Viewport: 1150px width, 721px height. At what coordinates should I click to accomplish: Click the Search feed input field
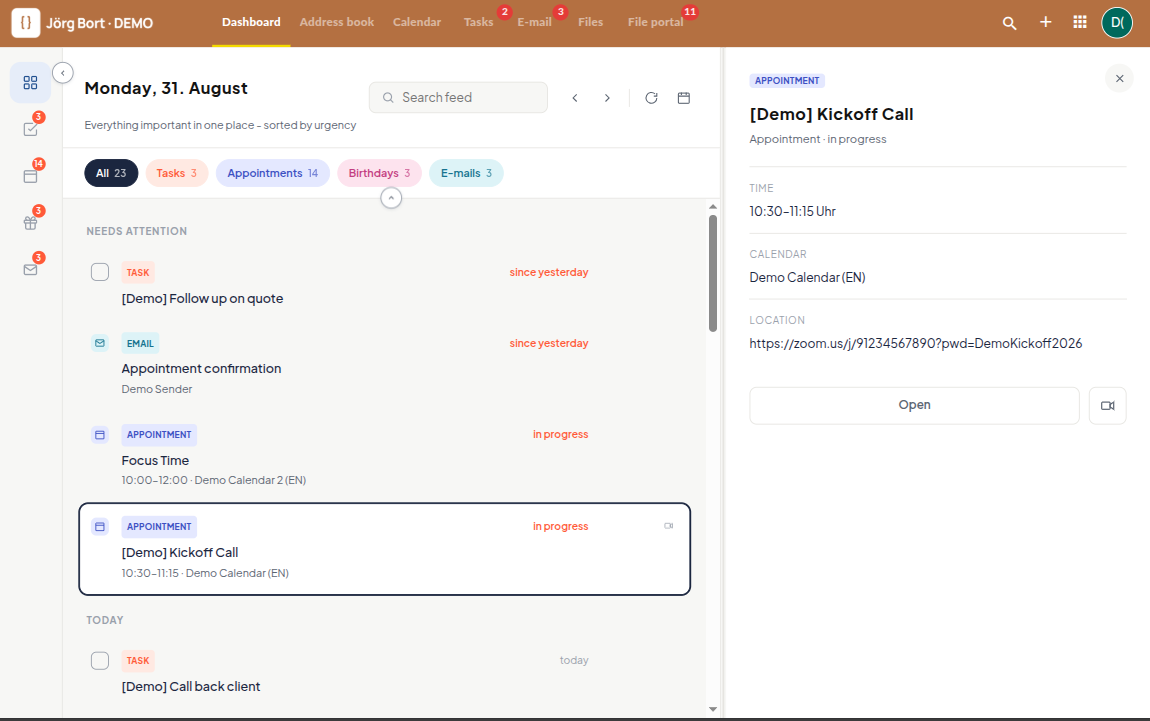click(458, 98)
